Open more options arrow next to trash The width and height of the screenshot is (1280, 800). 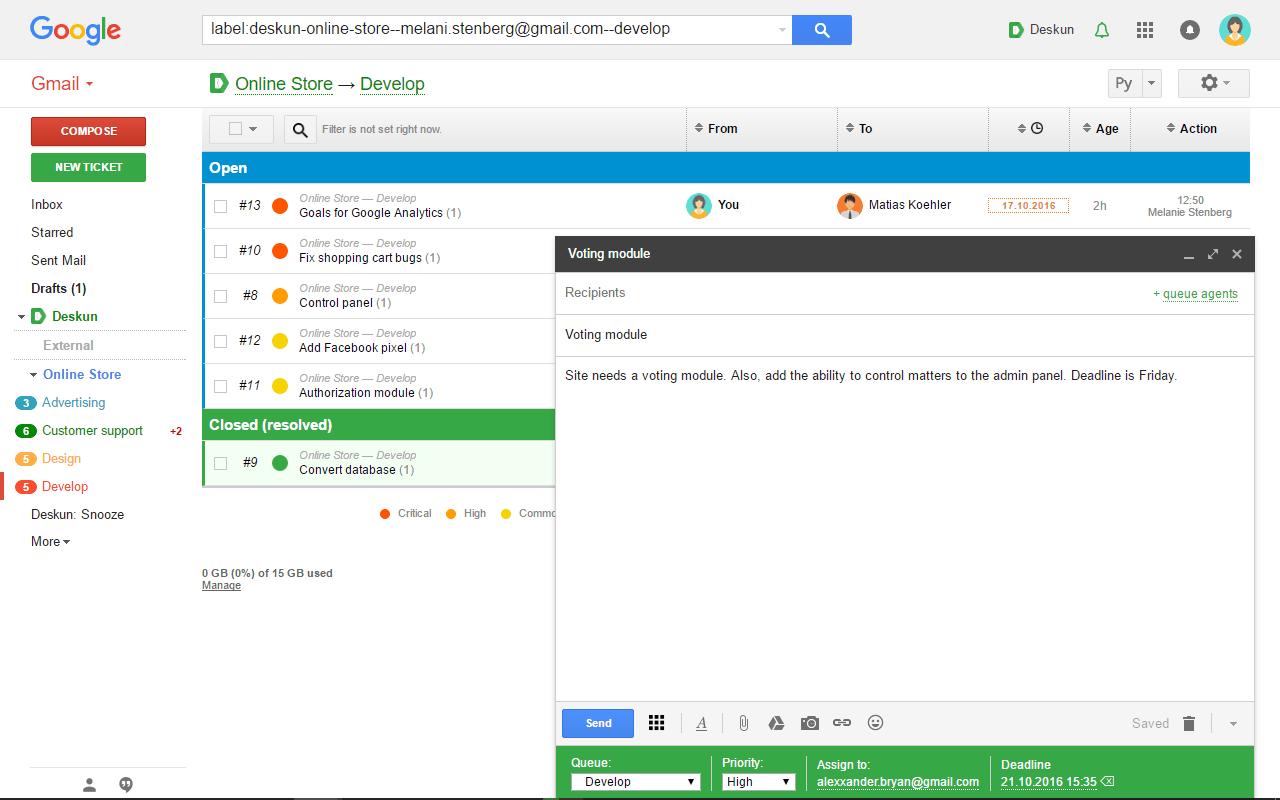point(1233,724)
